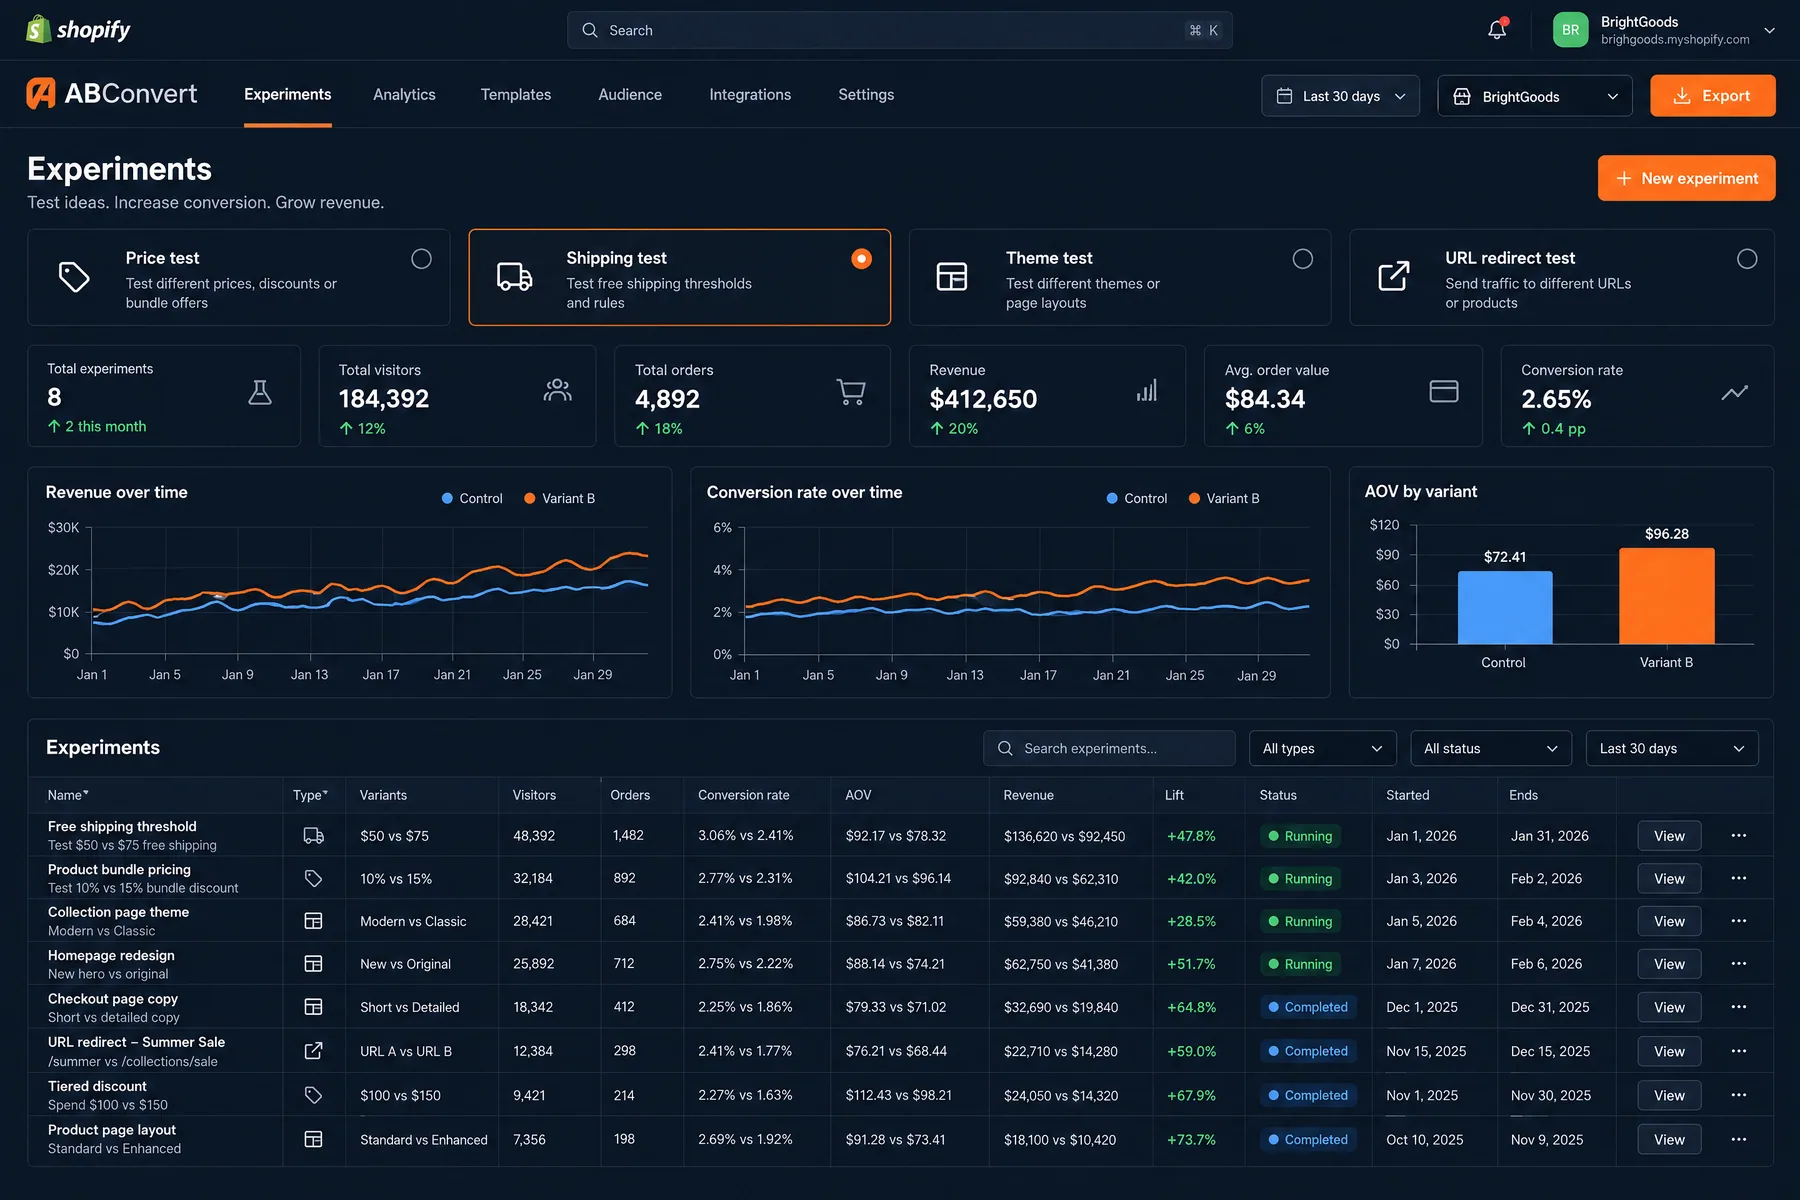
Task: View the Product page layout experiment
Action: click(x=1669, y=1139)
